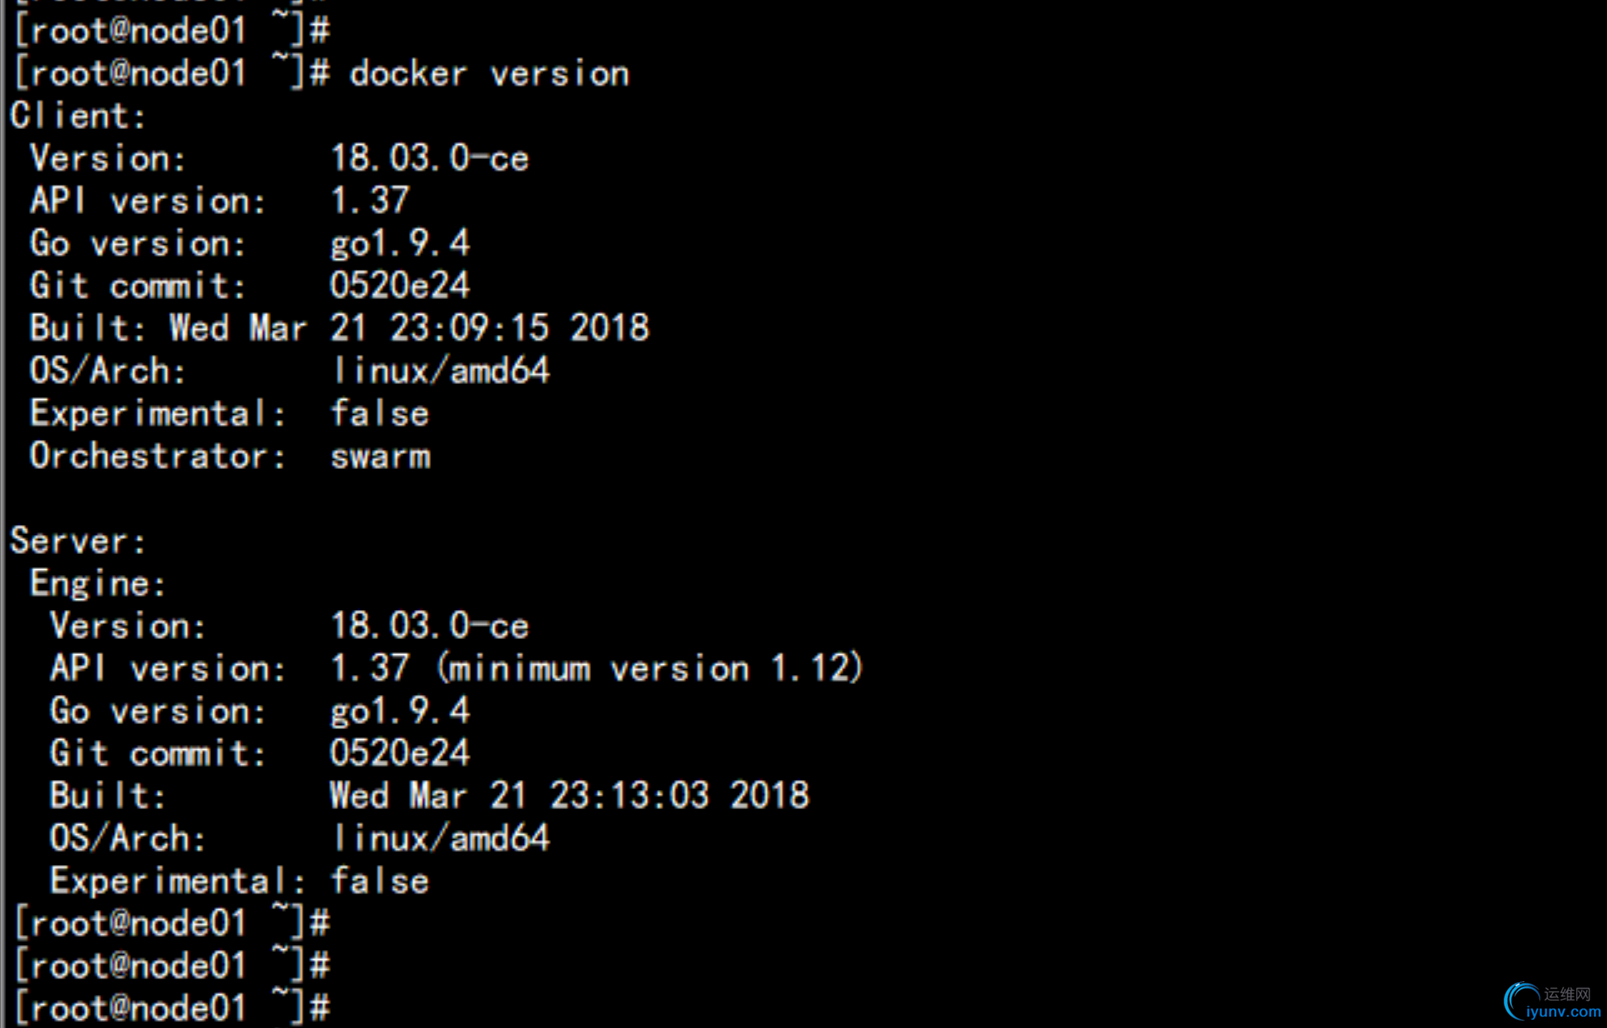
Task: Click the Client built time 23:09:15
Action: tap(469, 328)
